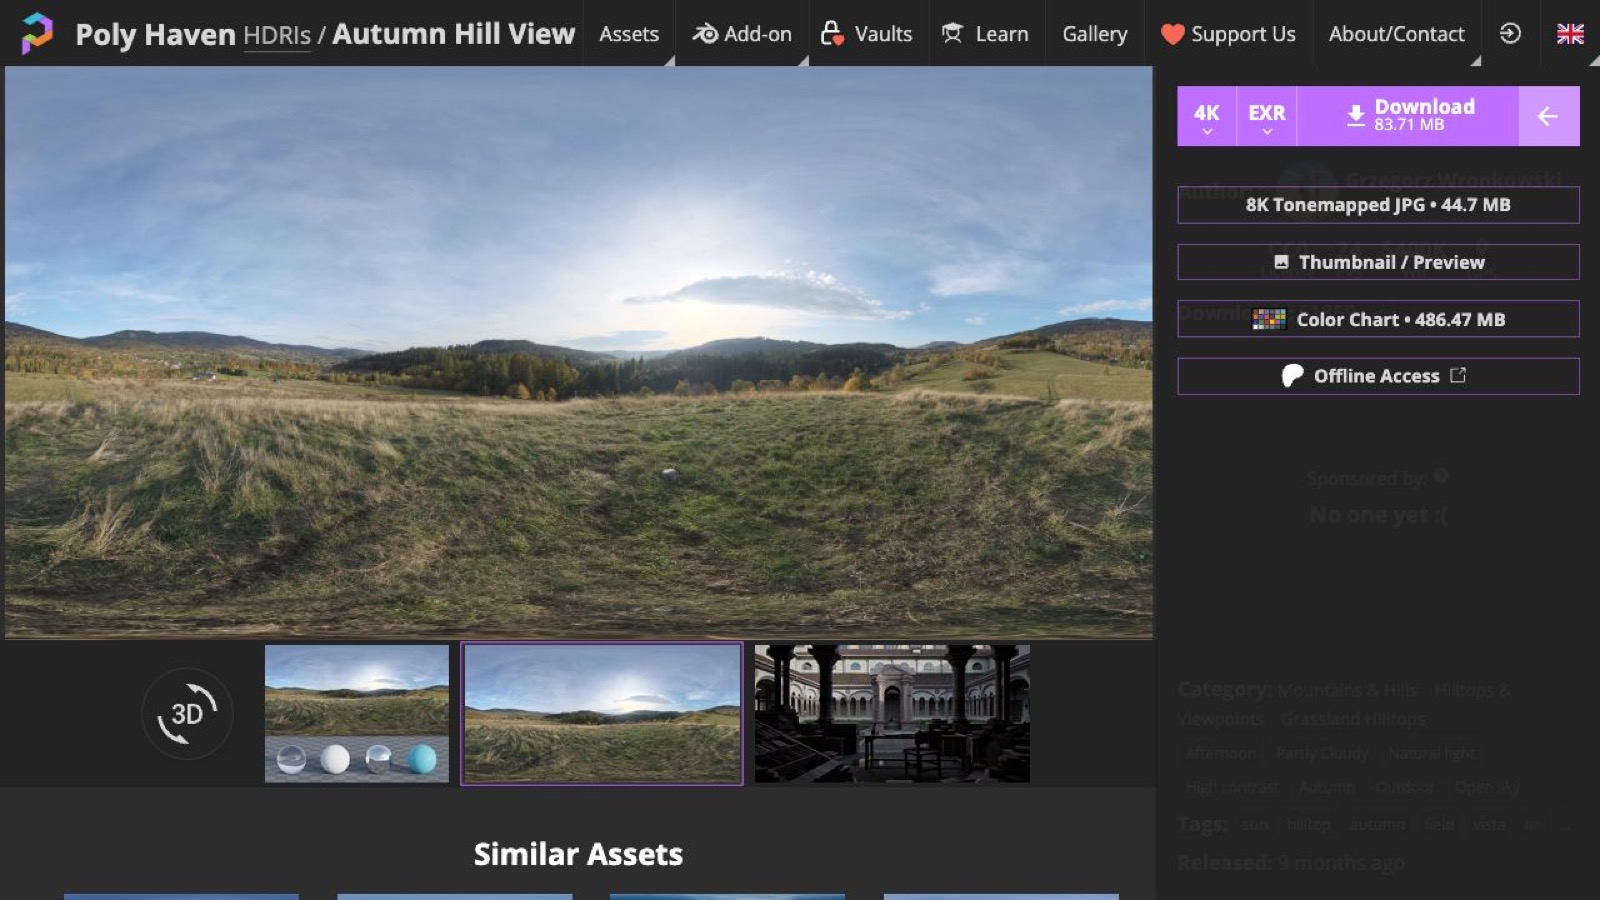Screen dimensions: 1600x900
Task: Download the 8K Tonemapped JPG
Action: 1378,205
